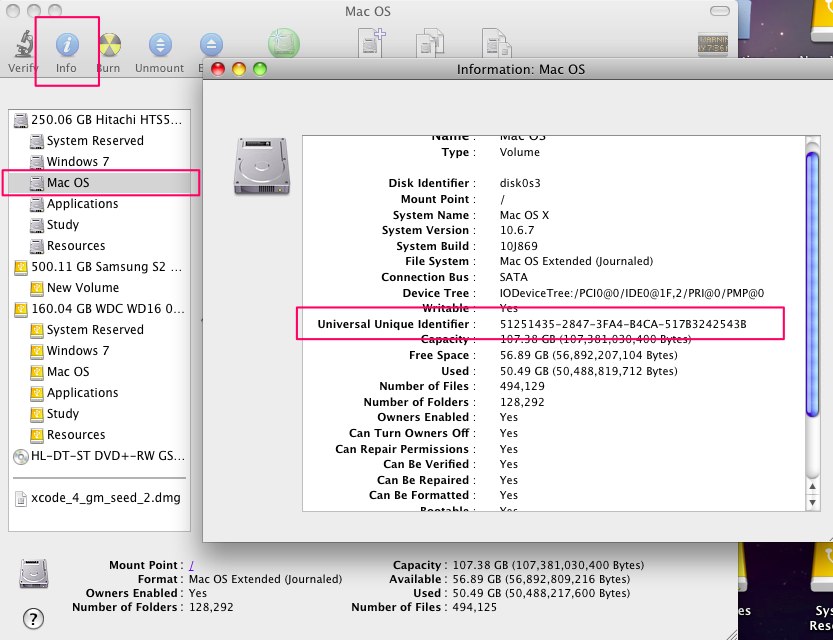This screenshot has height=640, width=833.
Task: Click the help question mark button
Action: (x=33, y=619)
